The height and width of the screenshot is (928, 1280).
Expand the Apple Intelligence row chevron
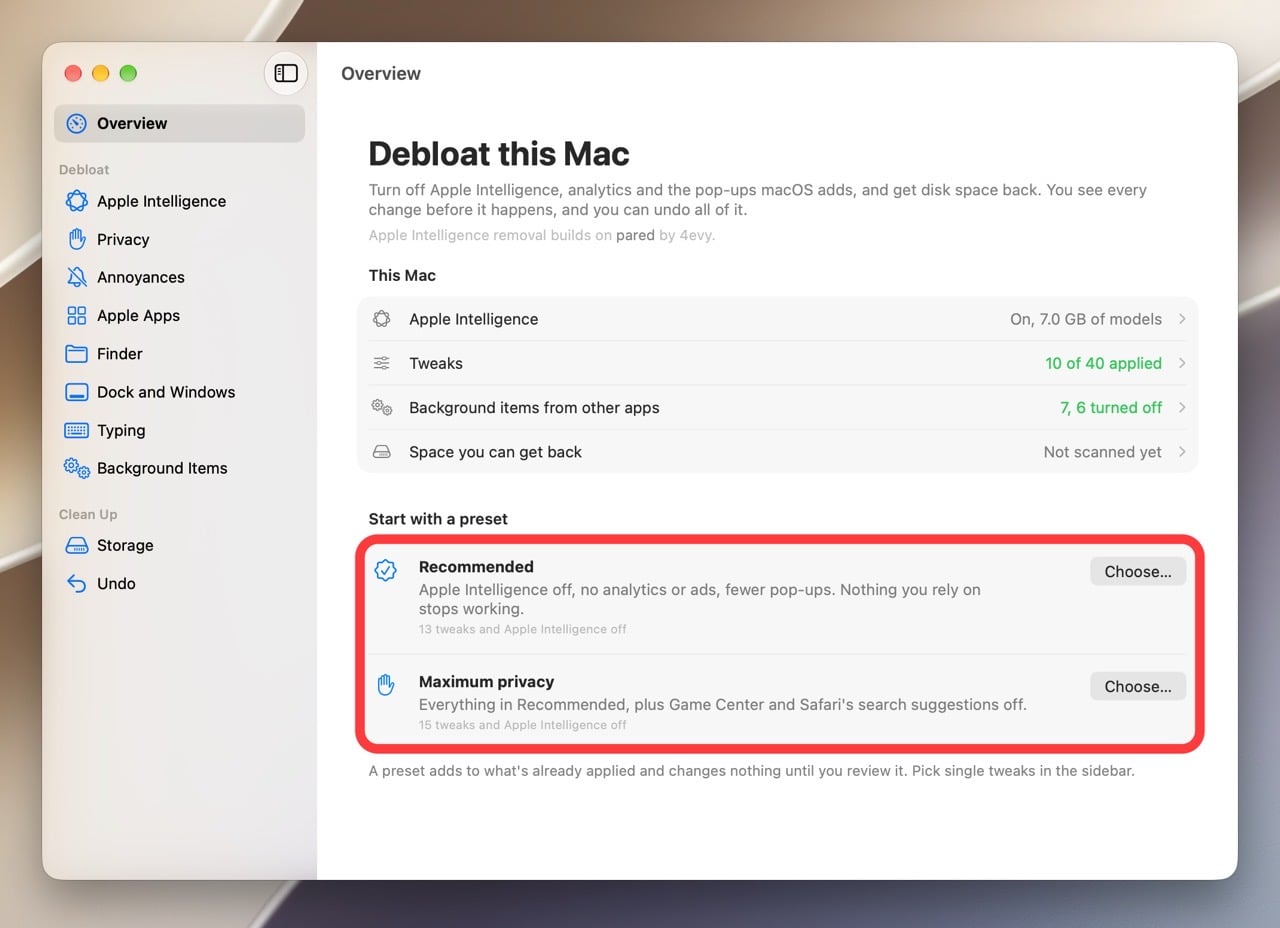tap(1182, 319)
